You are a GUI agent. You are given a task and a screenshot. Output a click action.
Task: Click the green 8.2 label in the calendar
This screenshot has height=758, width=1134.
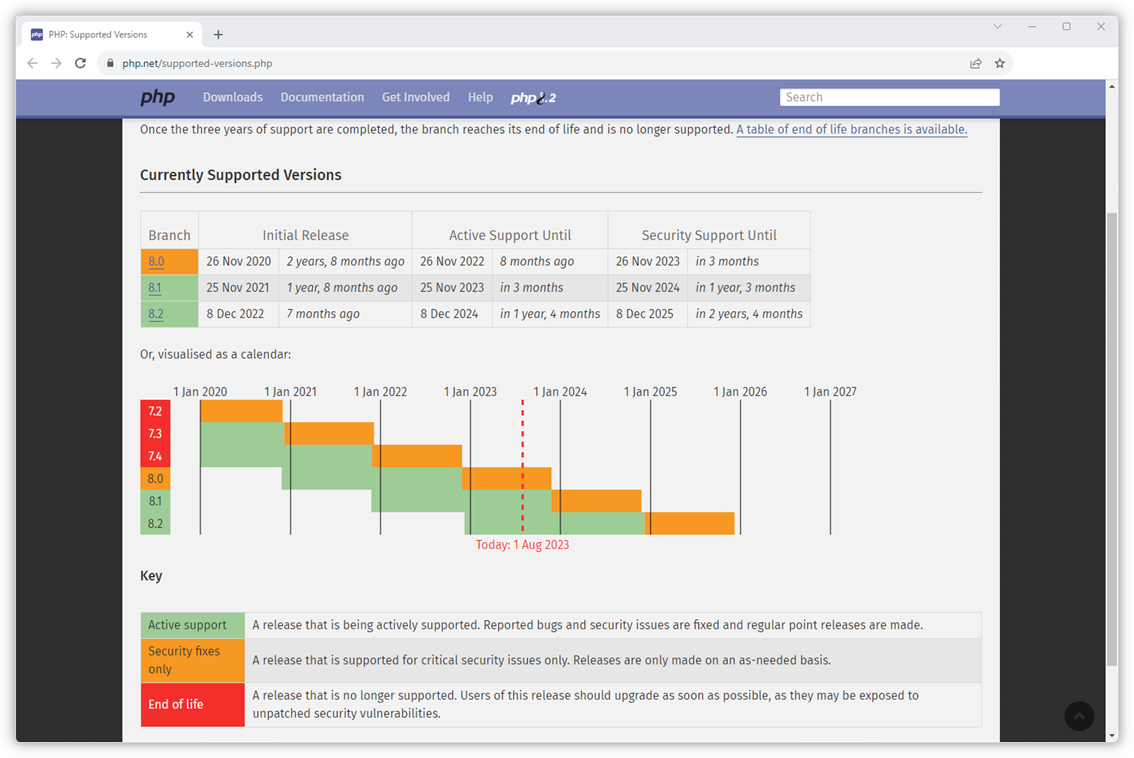(x=155, y=524)
